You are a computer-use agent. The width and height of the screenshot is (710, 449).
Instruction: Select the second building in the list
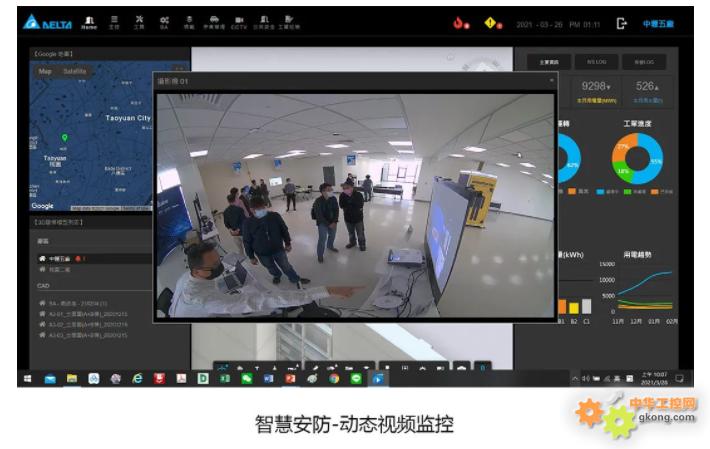tap(60, 269)
